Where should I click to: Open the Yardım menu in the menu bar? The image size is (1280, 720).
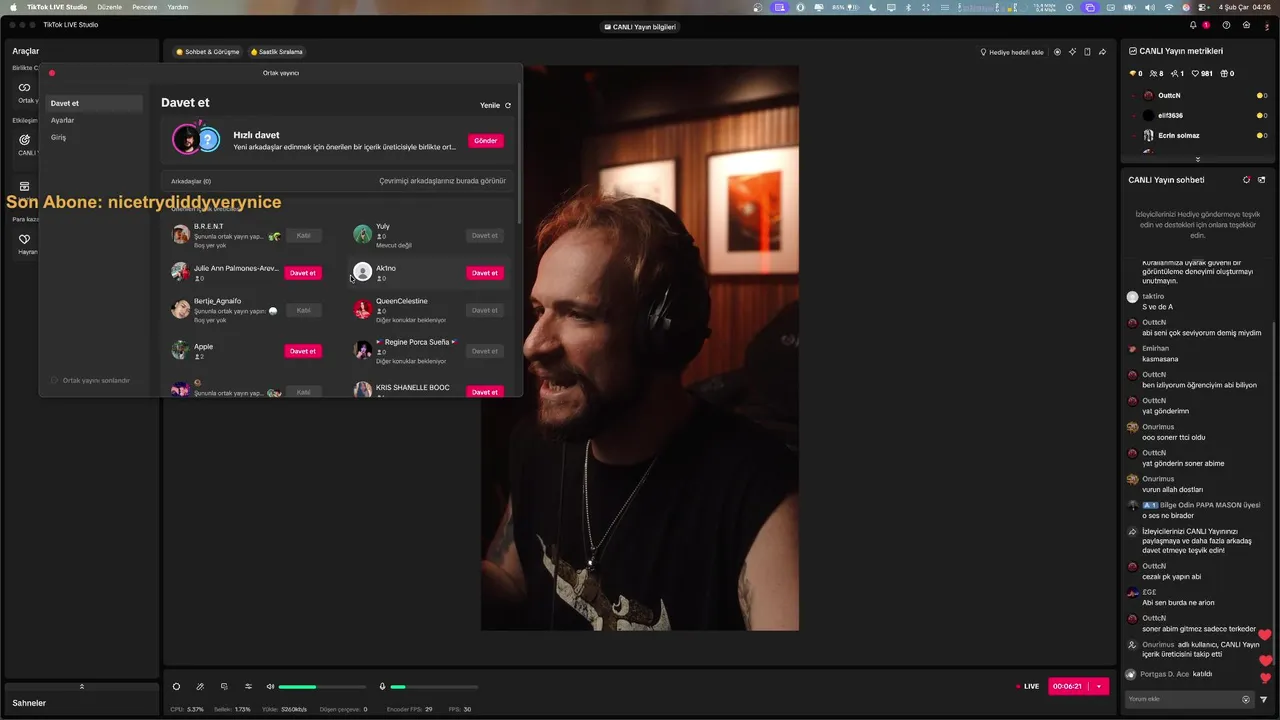click(x=178, y=7)
